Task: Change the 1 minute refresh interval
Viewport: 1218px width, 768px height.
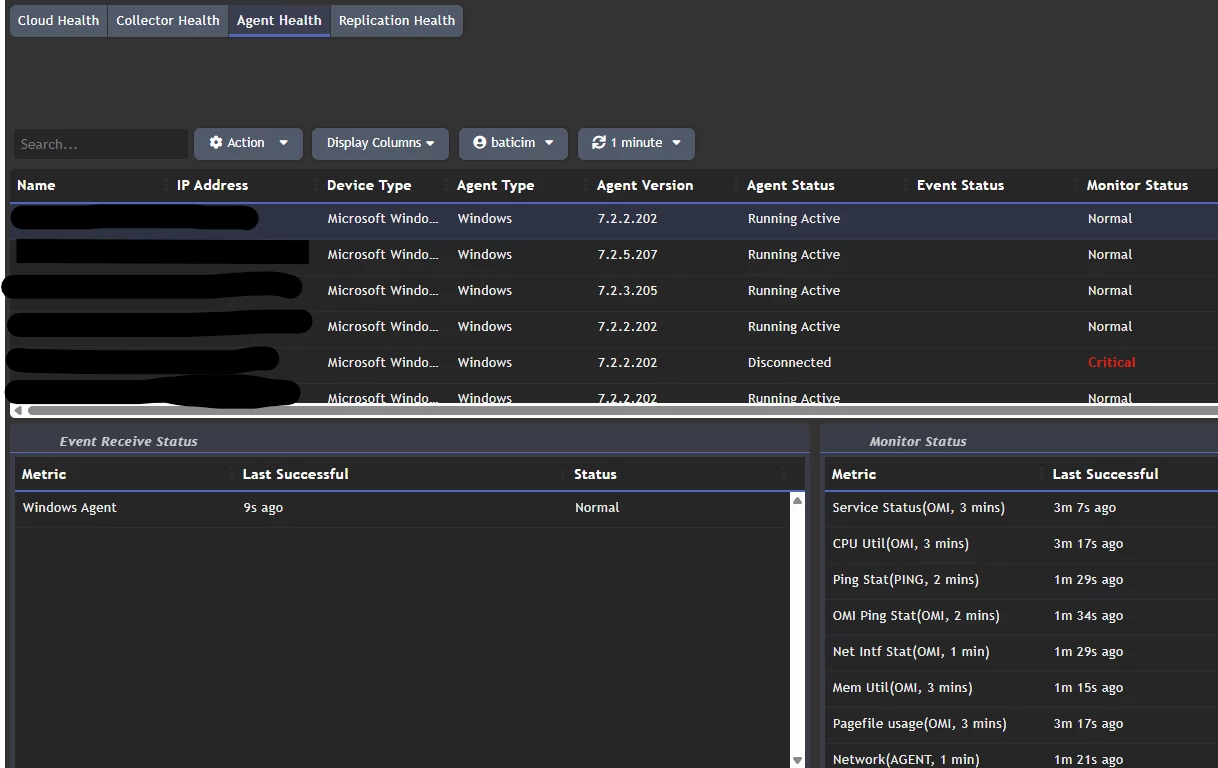Action: click(x=636, y=143)
